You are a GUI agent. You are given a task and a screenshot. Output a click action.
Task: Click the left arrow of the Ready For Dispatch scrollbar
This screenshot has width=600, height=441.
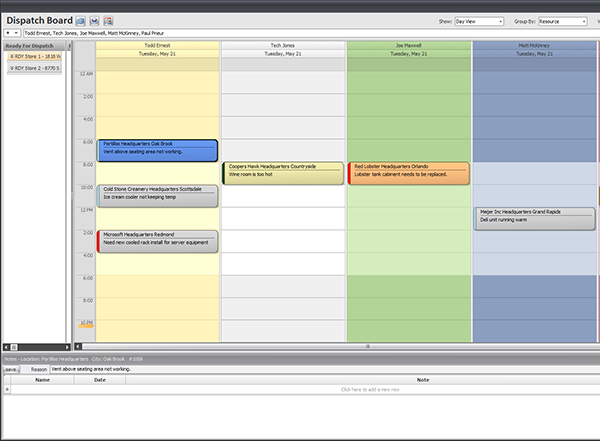click(x=6, y=347)
